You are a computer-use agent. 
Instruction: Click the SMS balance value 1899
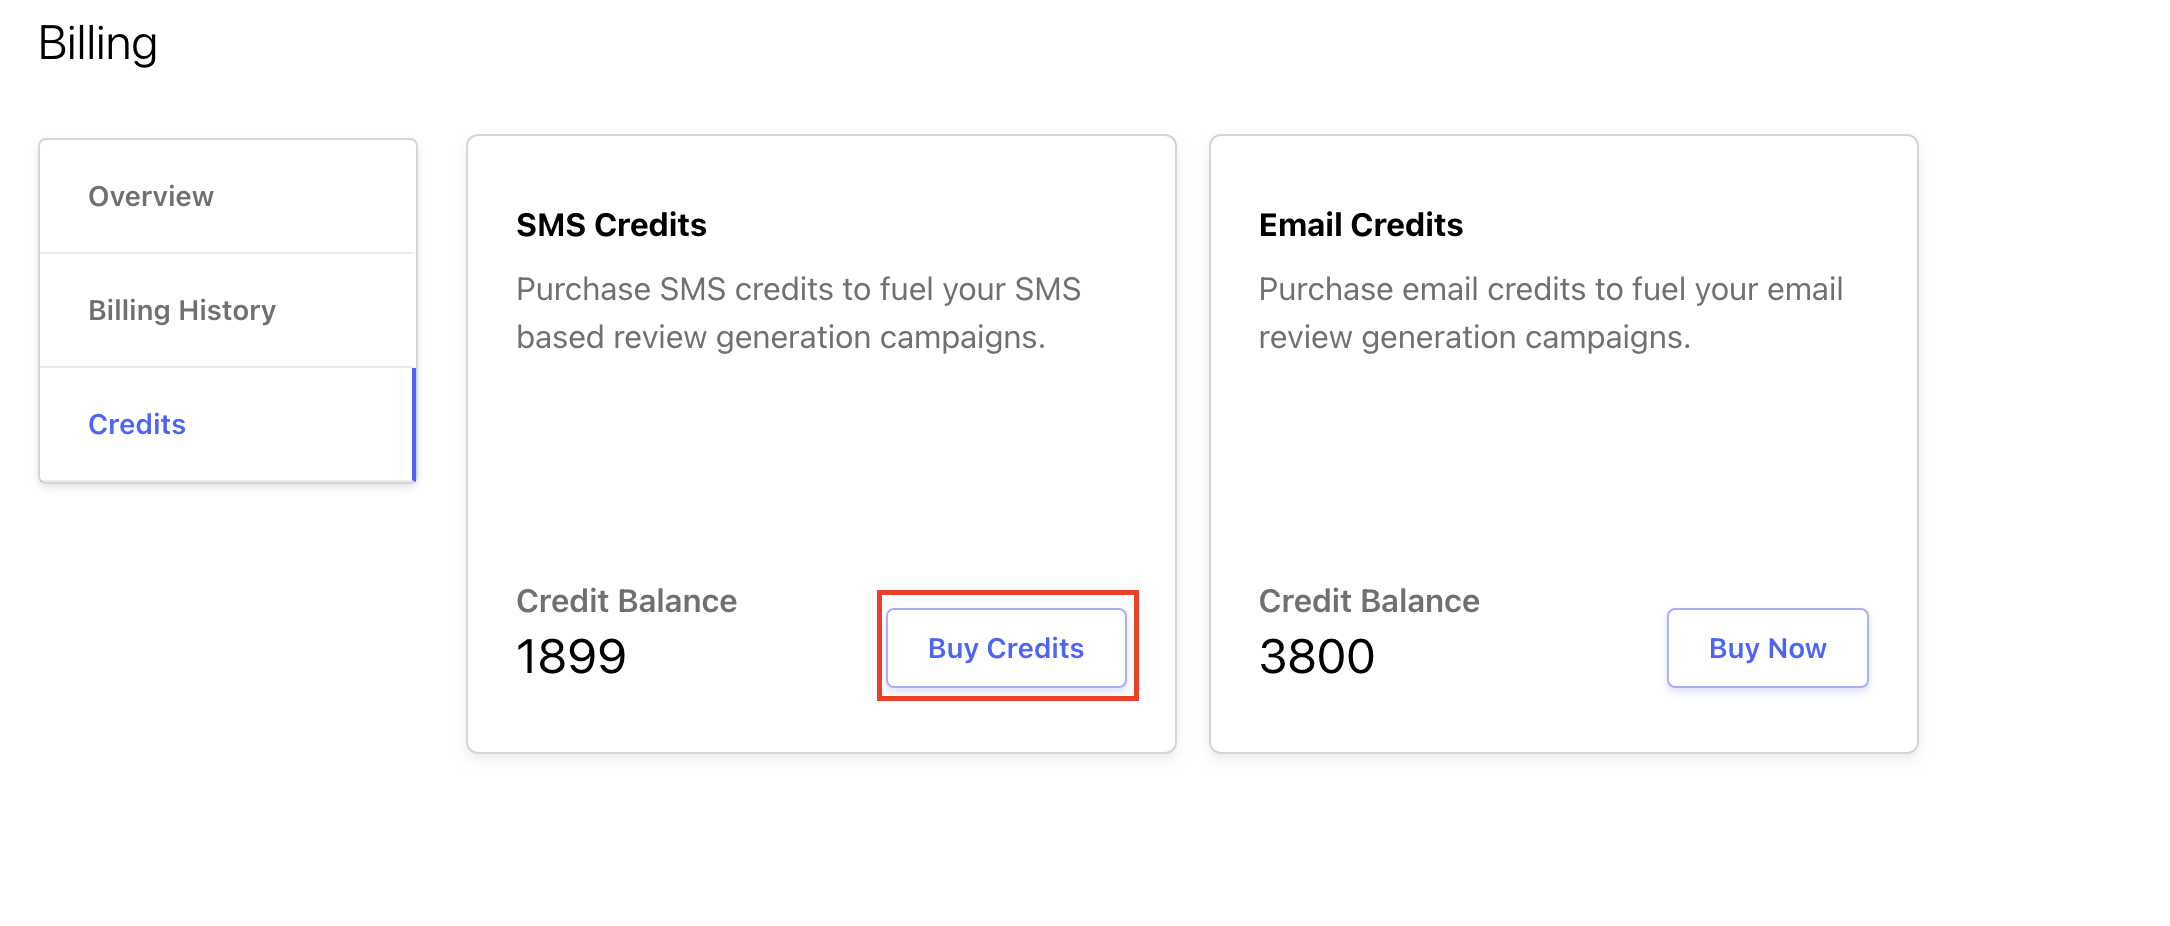[x=571, y=657]
